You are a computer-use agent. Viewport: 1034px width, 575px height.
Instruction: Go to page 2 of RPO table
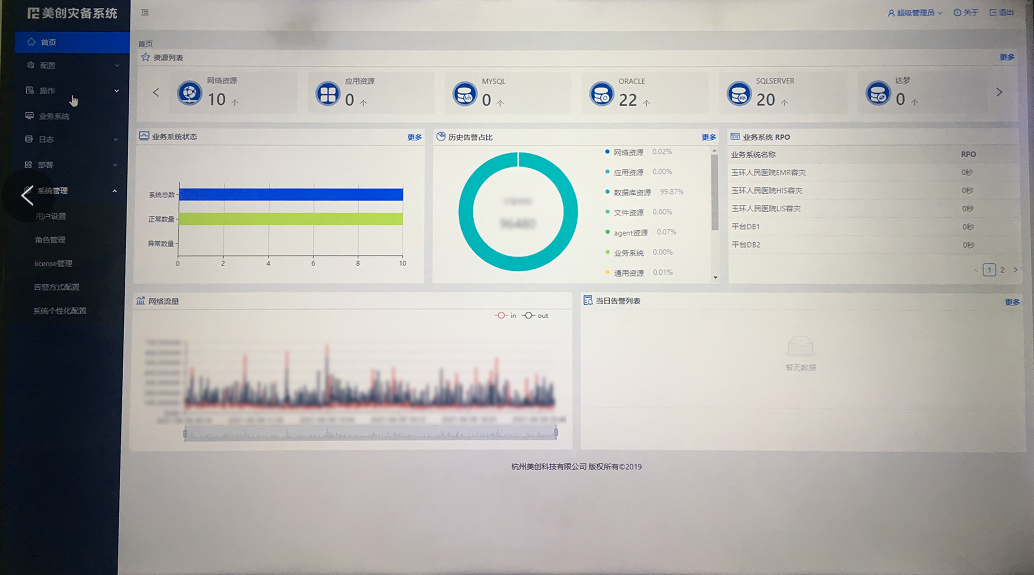(1003, 270)
